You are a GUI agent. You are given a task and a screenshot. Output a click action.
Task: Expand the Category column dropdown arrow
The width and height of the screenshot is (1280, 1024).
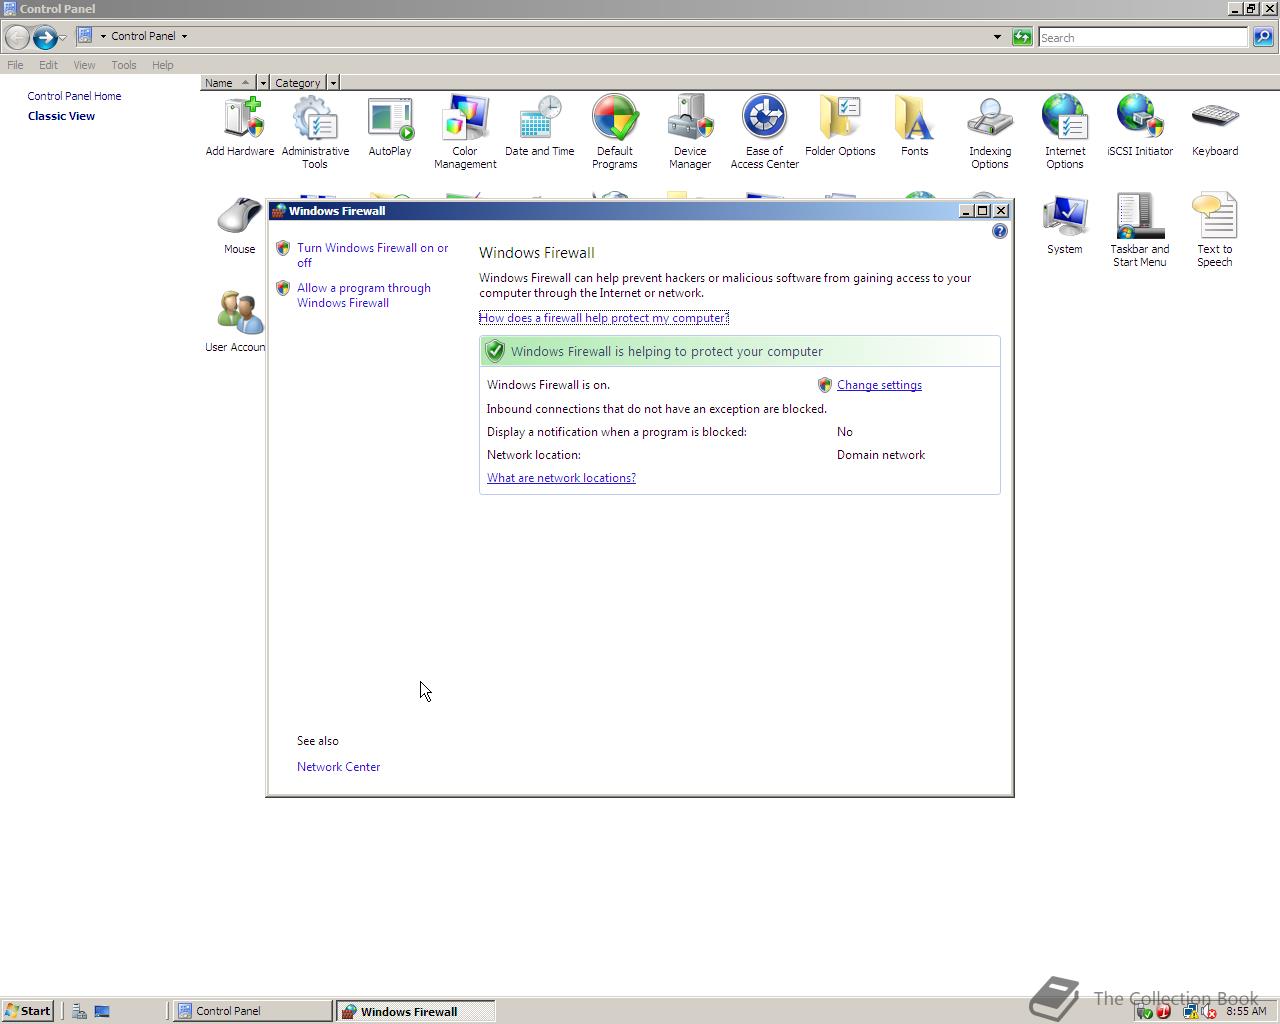coord(333,83)
